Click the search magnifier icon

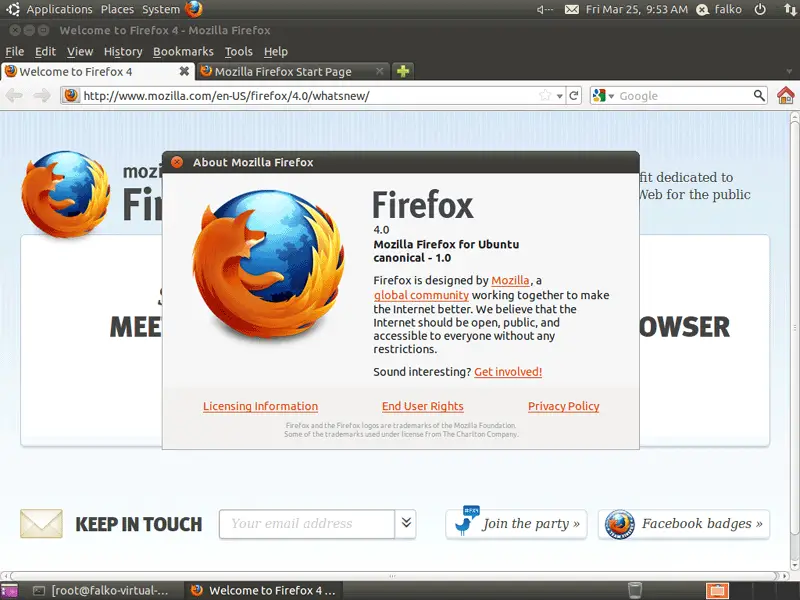759,95
